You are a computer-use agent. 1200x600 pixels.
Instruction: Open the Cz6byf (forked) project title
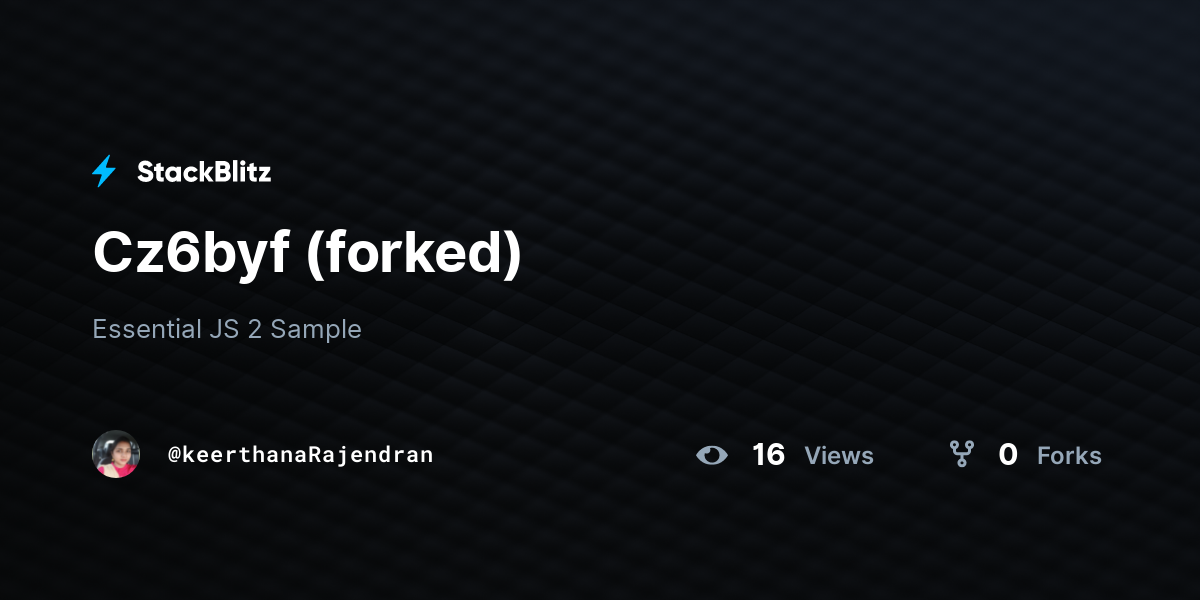(307, 254)
